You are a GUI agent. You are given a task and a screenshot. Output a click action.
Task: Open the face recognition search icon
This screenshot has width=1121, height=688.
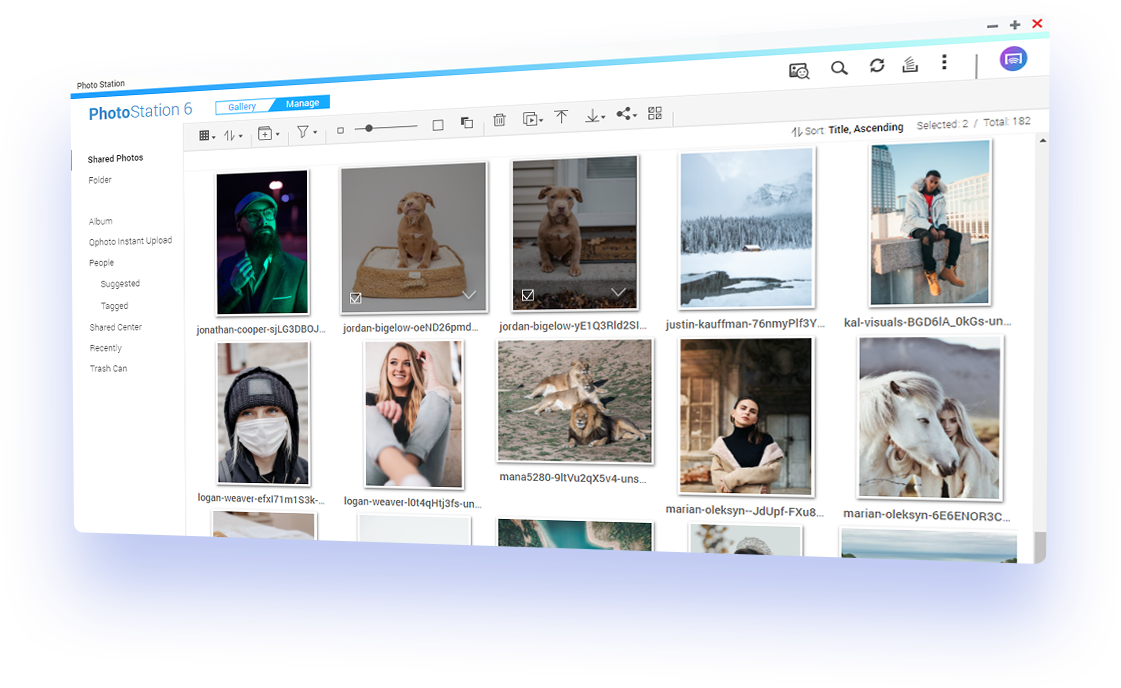coord(798,70)
